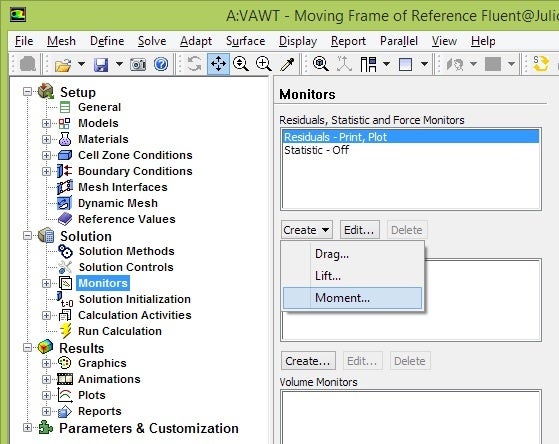
Task: Expand the Models tree node
Action: (46, 123)
